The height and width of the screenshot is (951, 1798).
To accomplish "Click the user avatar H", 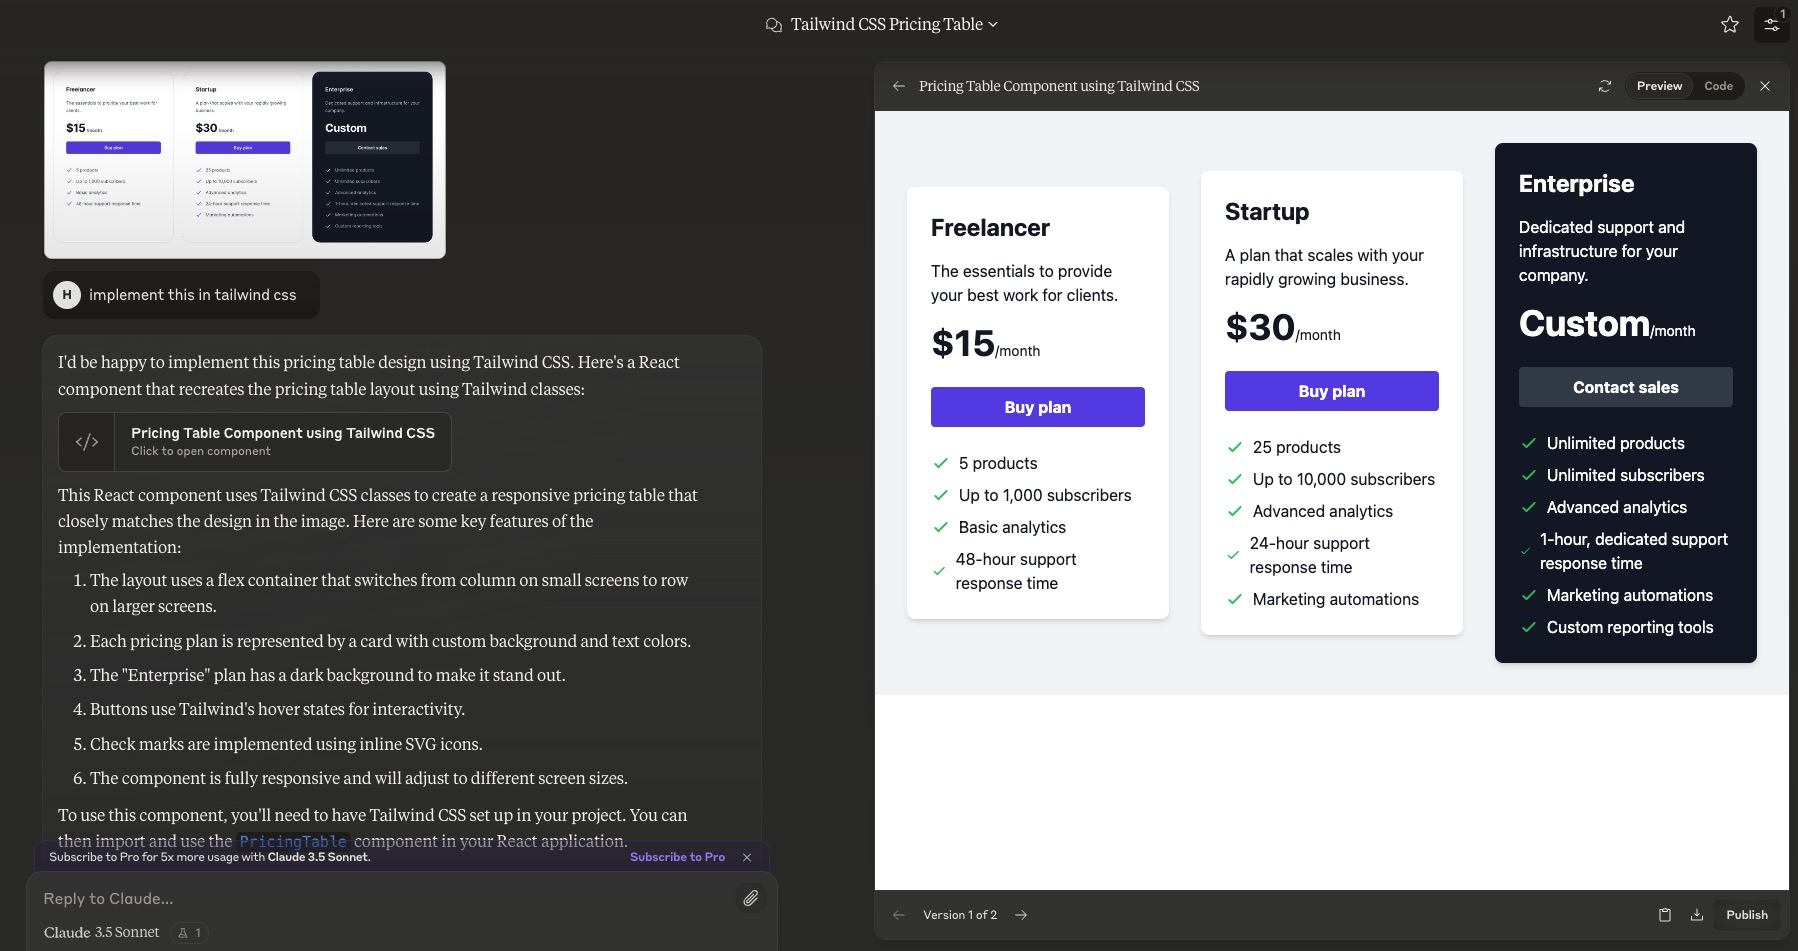I will tap(67, 295).
